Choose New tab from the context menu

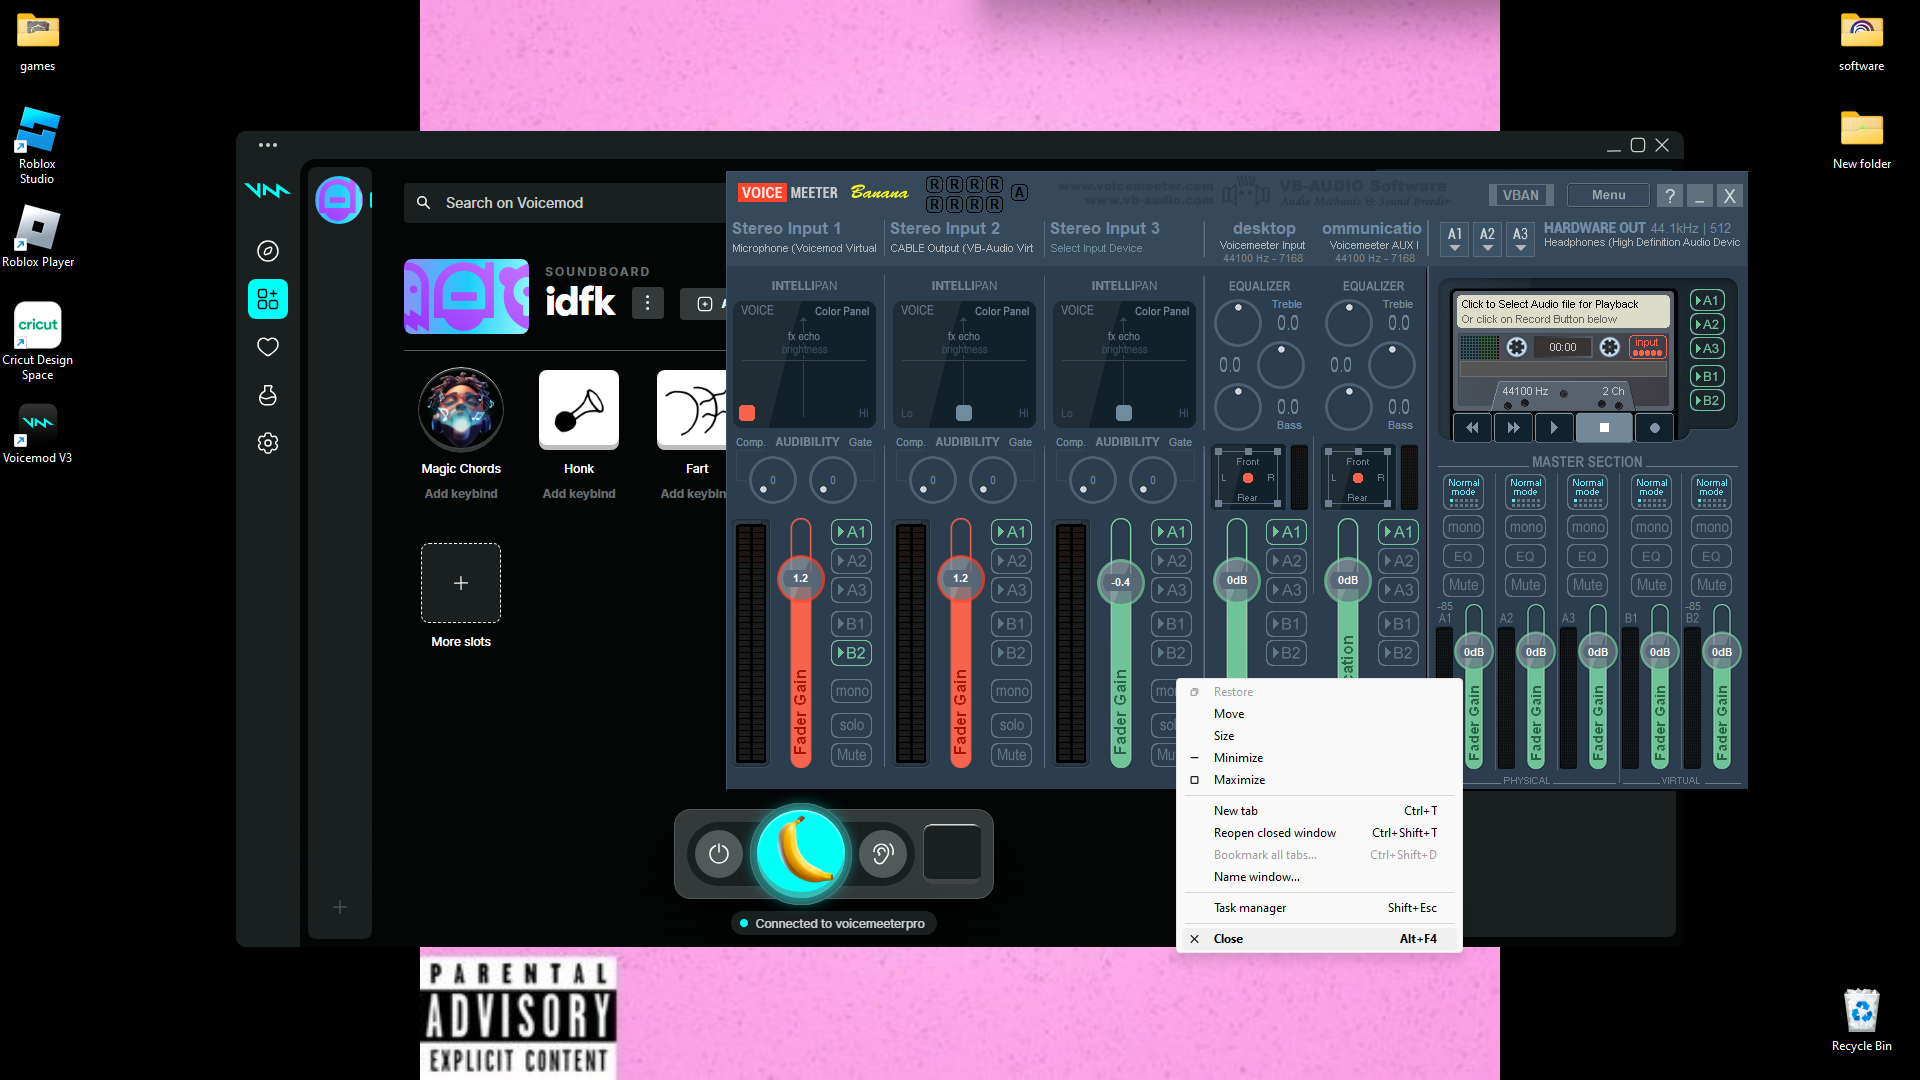click(1236, 811)
